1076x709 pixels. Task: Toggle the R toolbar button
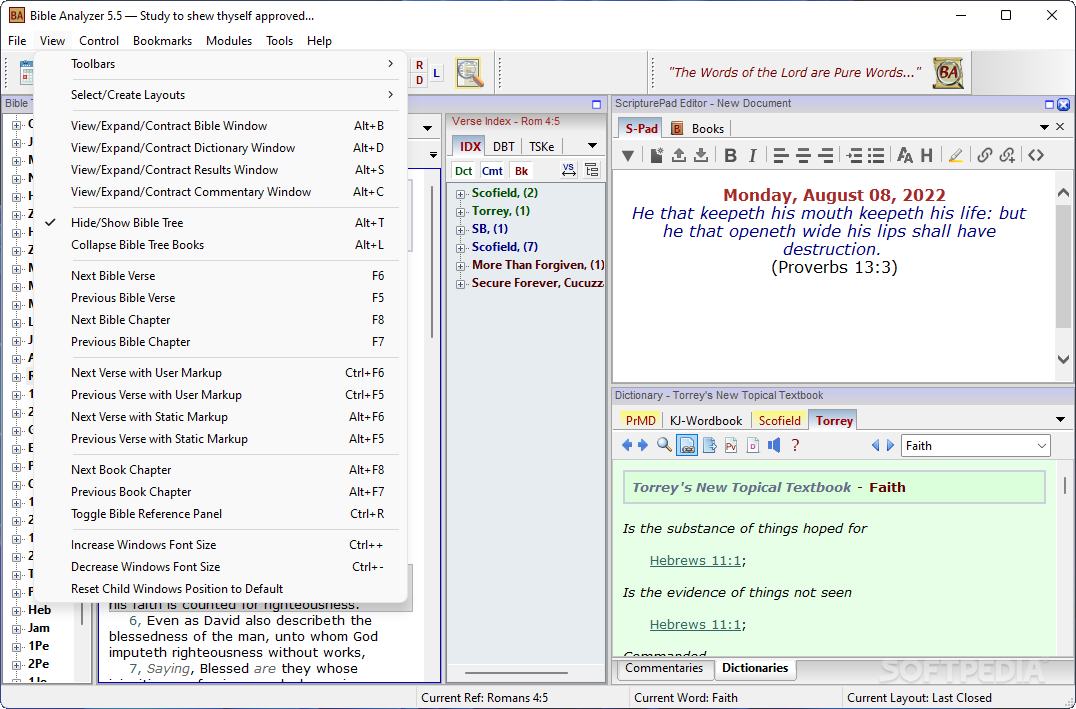click(x=420, y=65)
